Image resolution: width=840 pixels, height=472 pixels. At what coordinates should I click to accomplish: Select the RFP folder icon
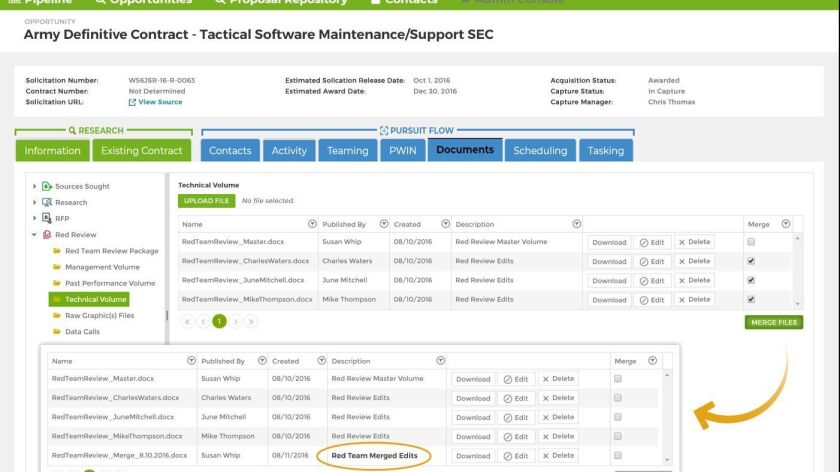(x=47, y=219)
